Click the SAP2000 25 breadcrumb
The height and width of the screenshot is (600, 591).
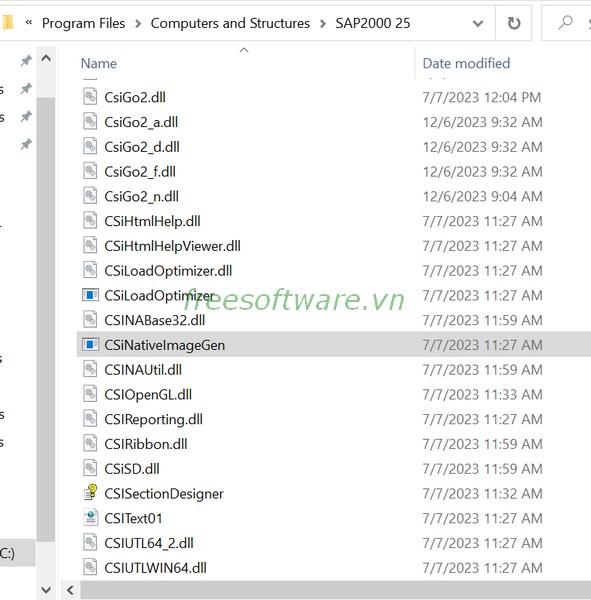click(x=373, y=23)
